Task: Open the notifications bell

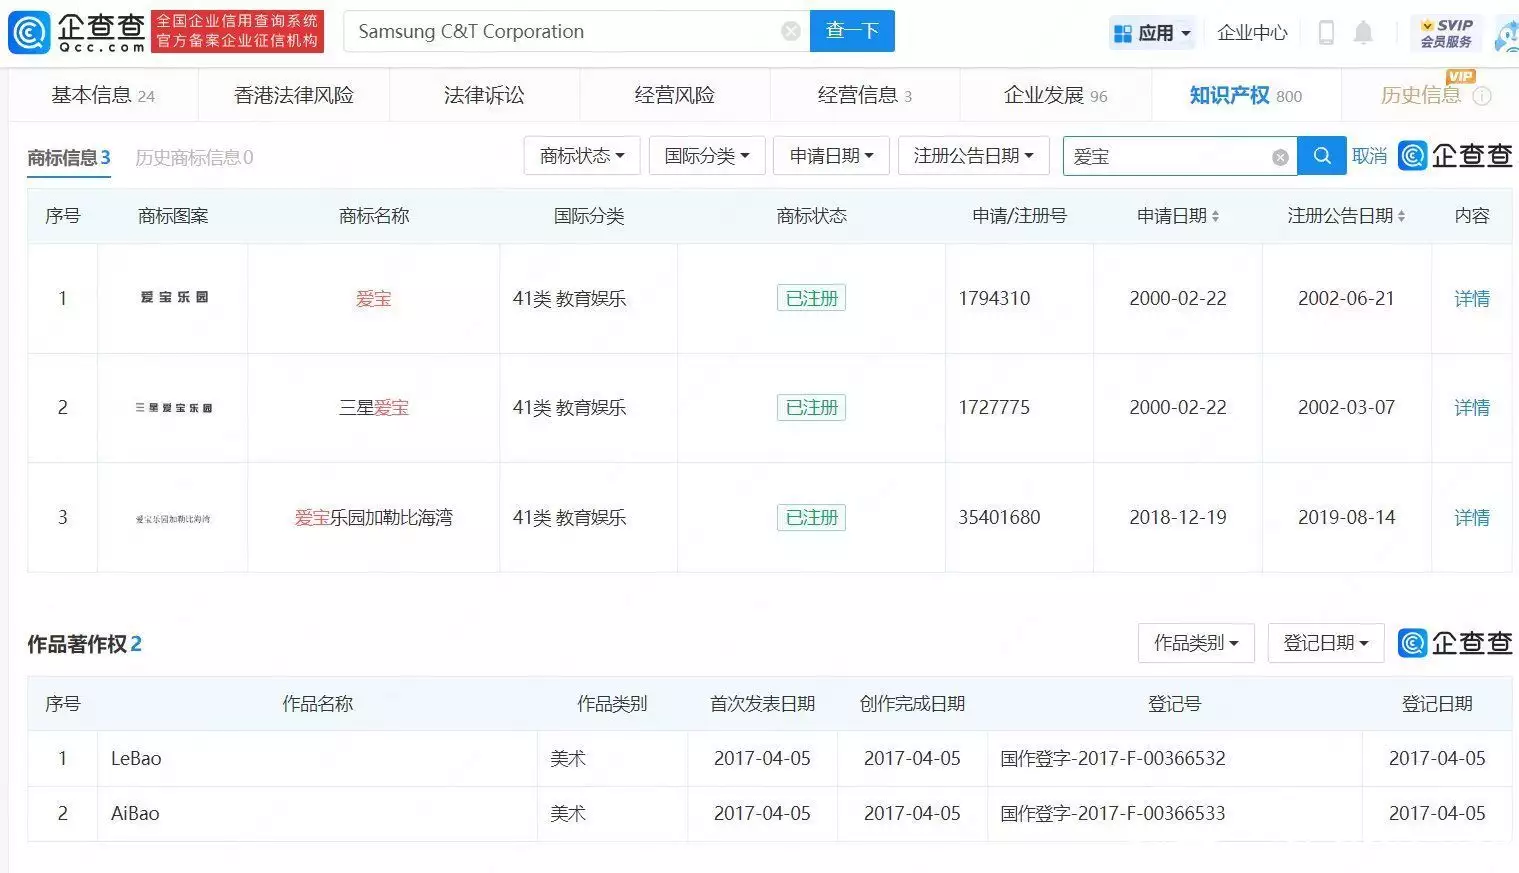Action: (1363, 32)
